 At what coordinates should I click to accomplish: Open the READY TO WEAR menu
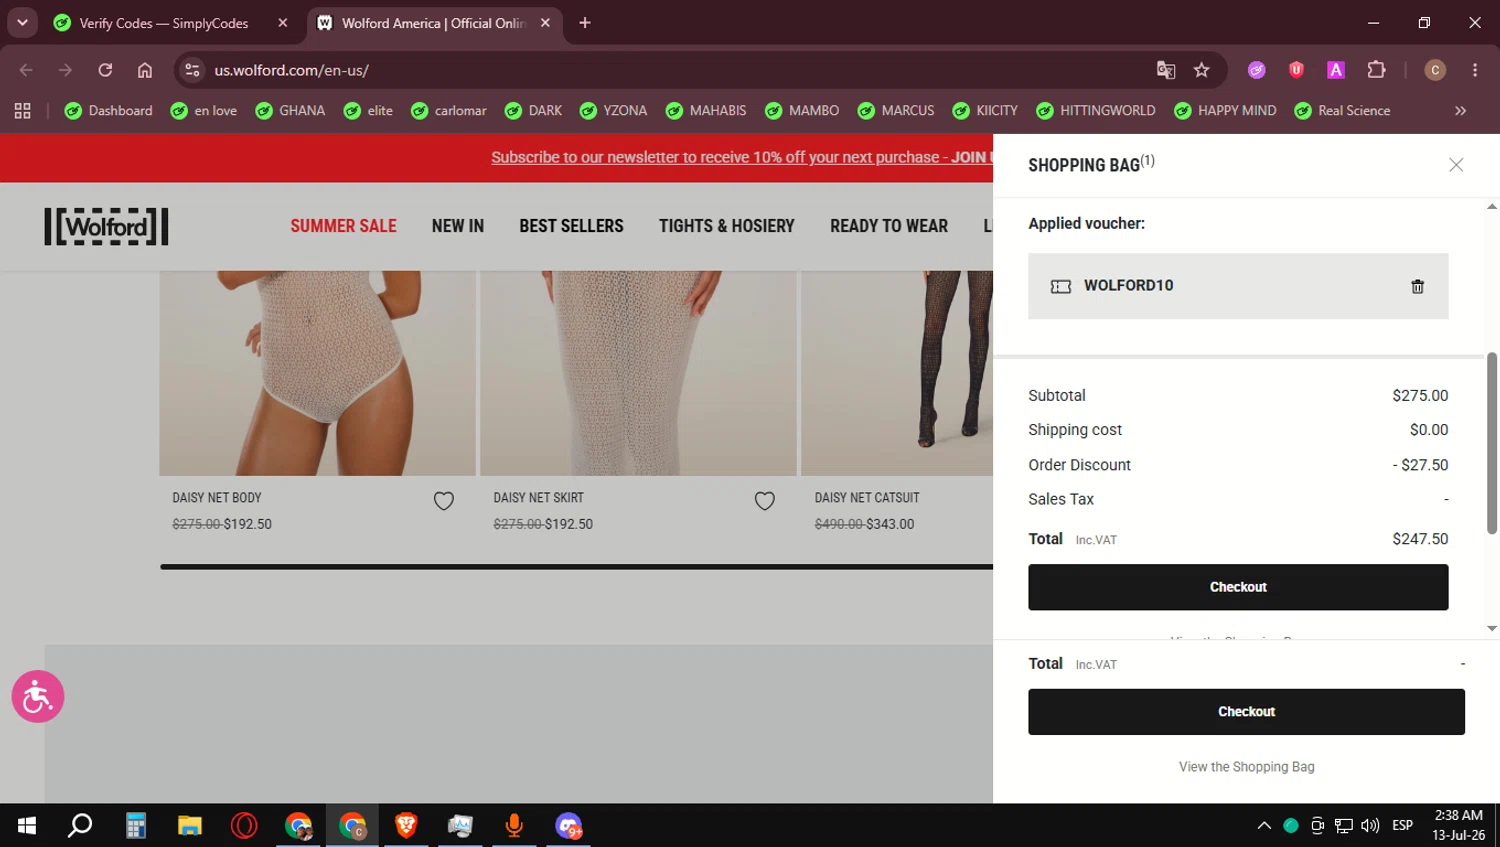tap(889, 226)
